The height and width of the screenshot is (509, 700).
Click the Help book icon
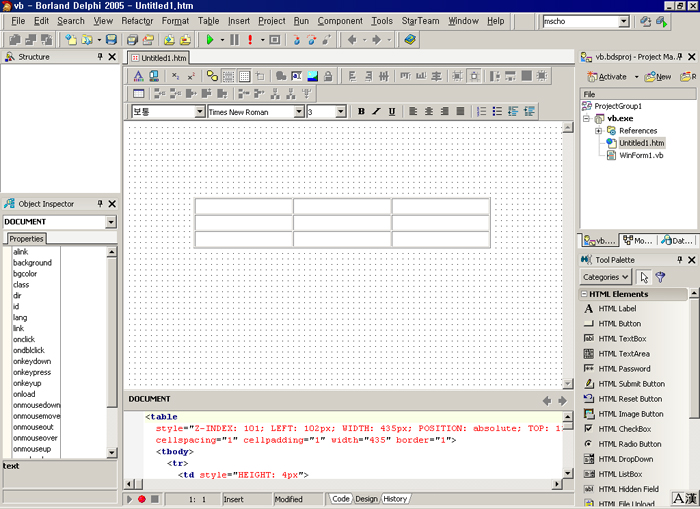tap(410, 40)
